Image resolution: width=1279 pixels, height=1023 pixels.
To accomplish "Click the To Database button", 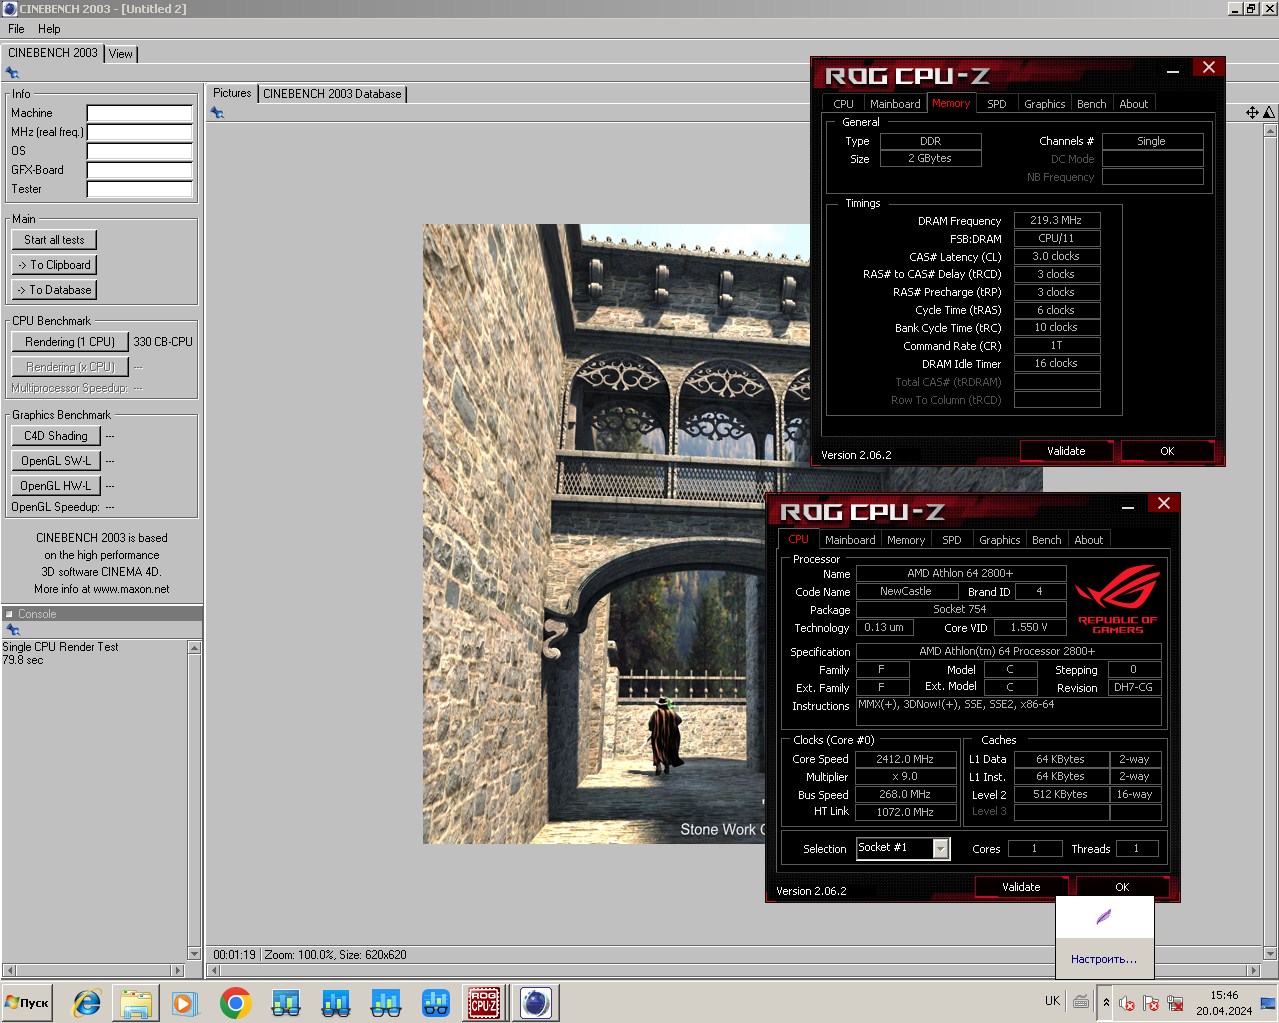I will [54, 290].
